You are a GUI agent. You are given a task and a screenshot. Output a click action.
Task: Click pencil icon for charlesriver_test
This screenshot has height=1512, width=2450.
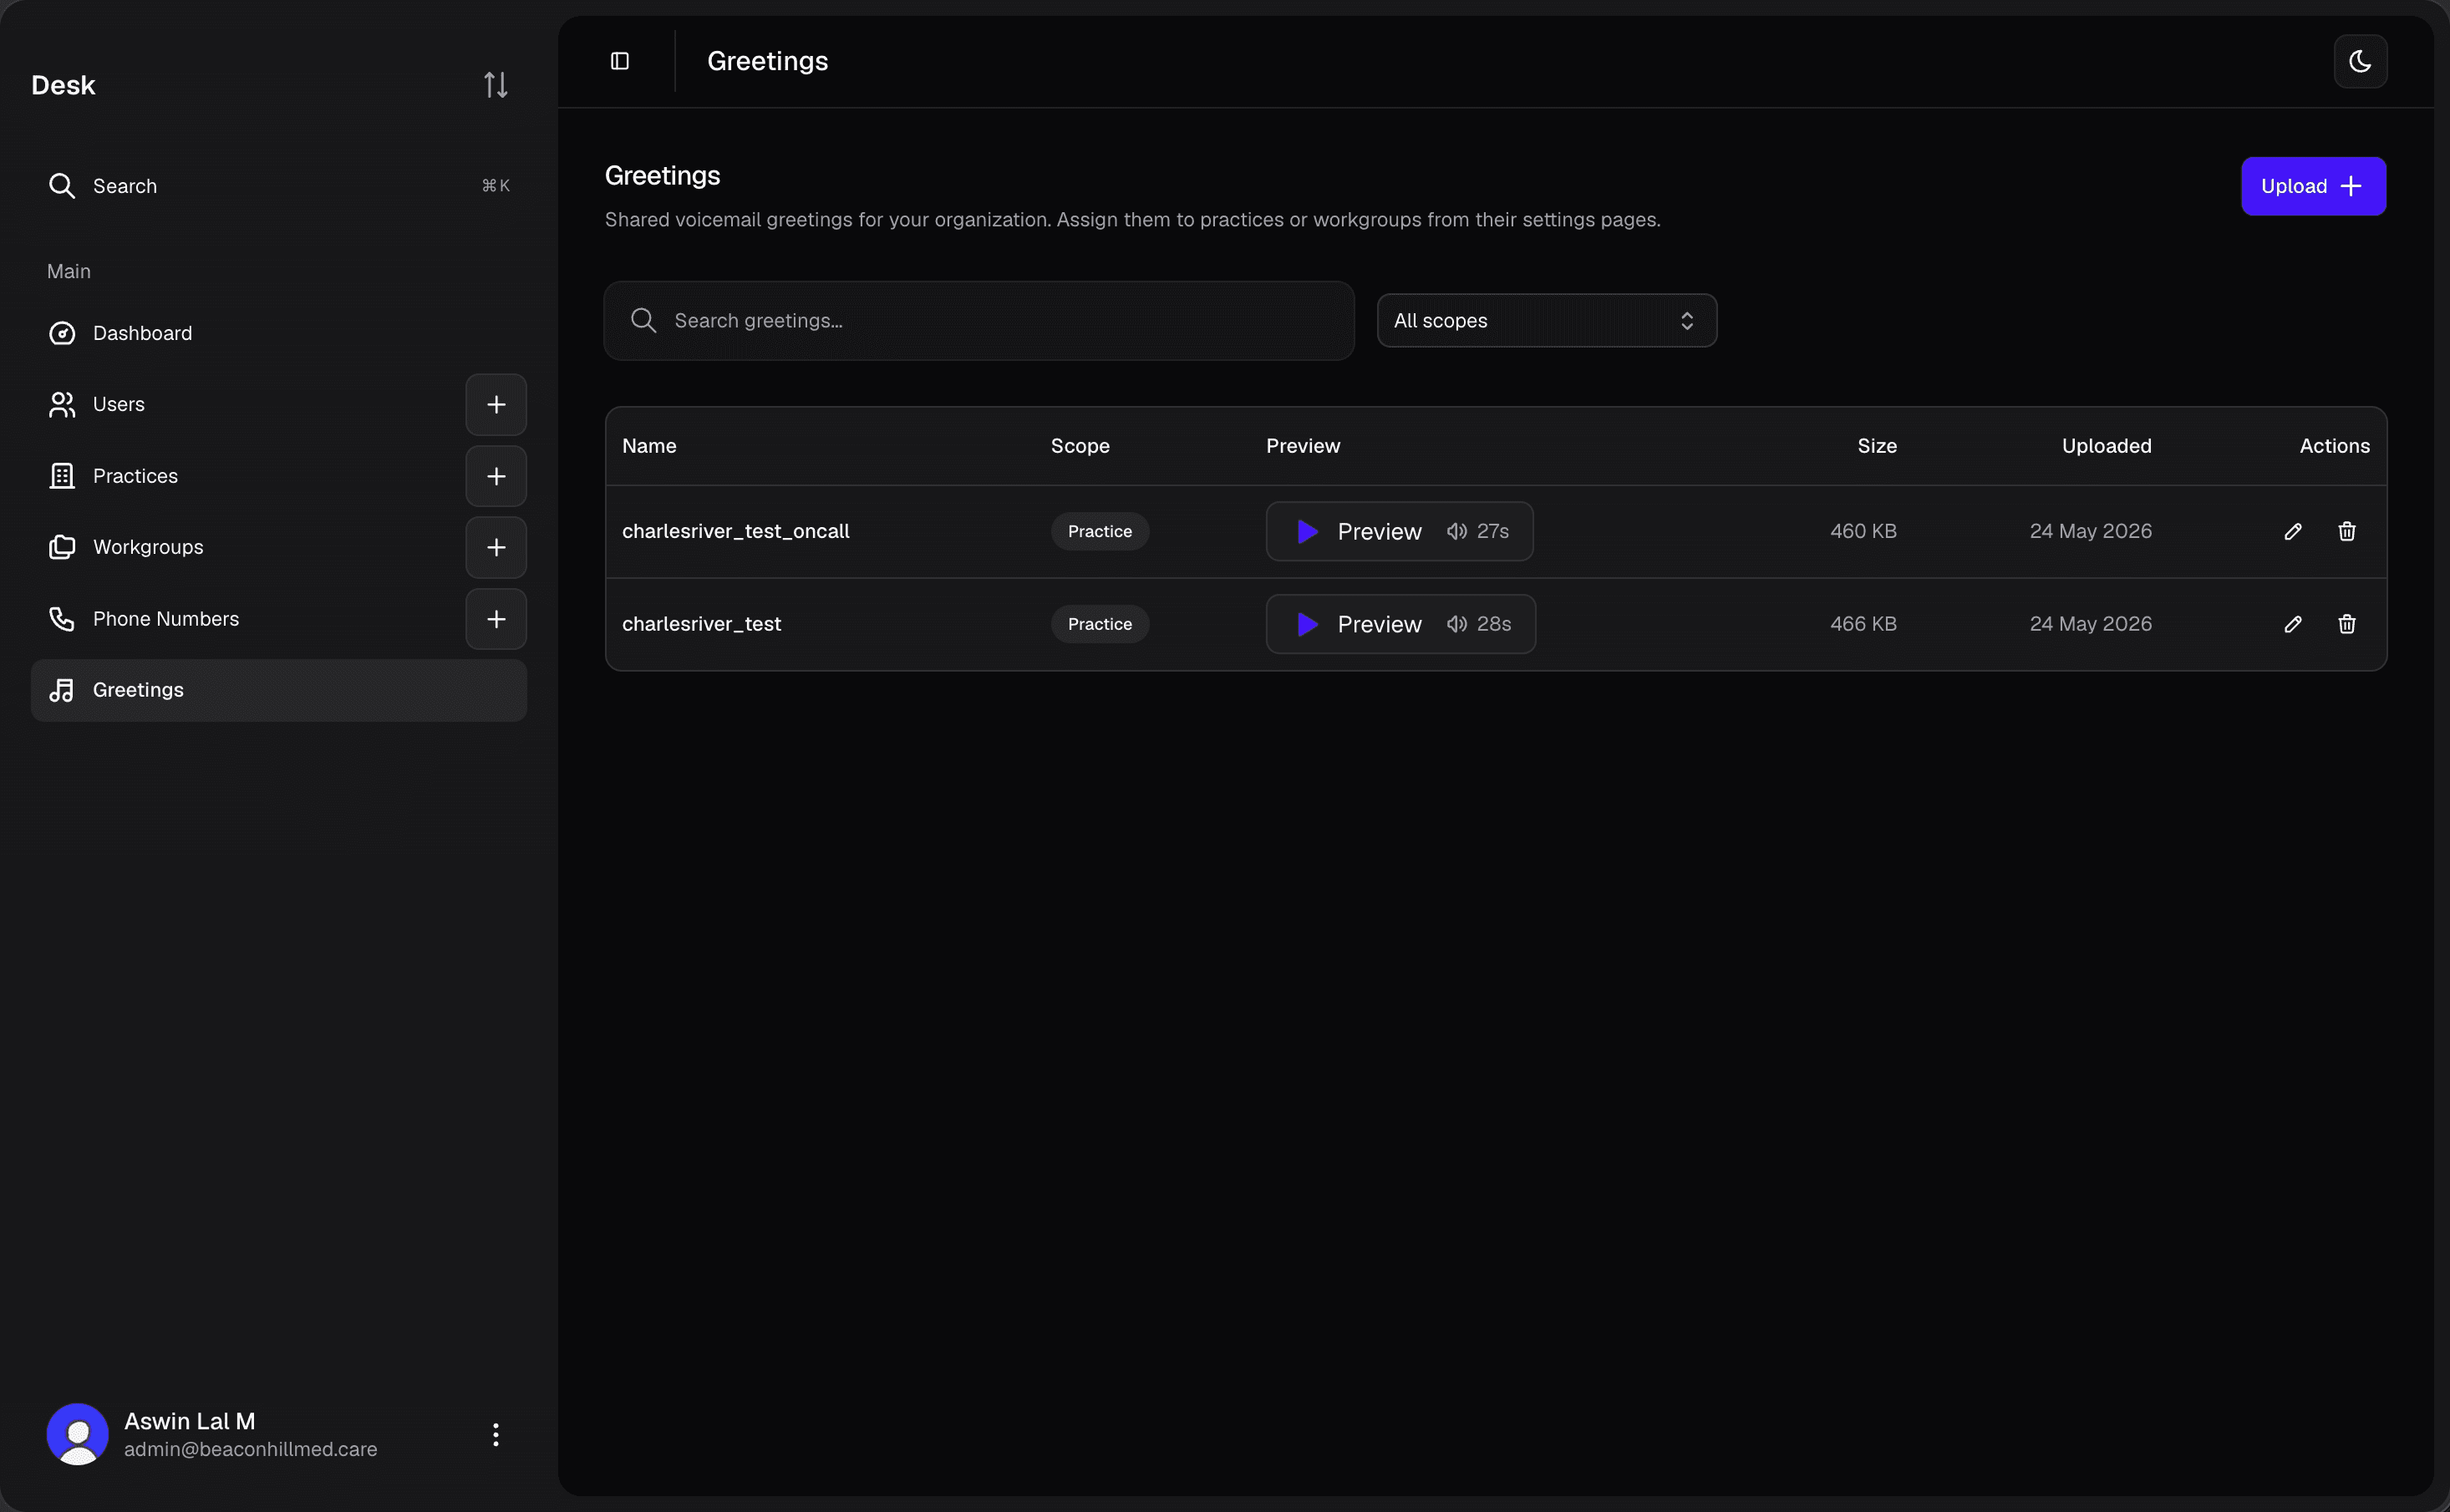click(2293, 624)
